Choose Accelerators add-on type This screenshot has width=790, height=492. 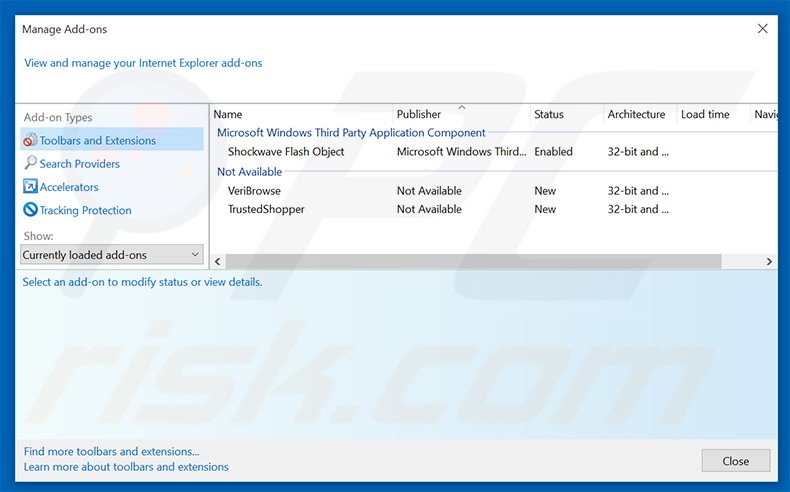click(69, 187)
